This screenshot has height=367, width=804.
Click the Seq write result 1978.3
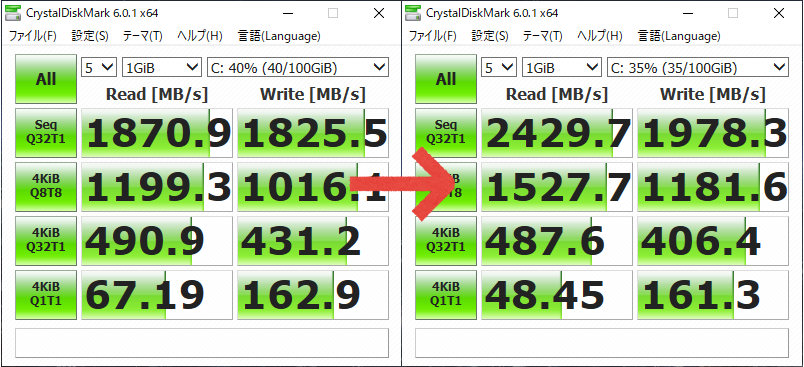713,133
